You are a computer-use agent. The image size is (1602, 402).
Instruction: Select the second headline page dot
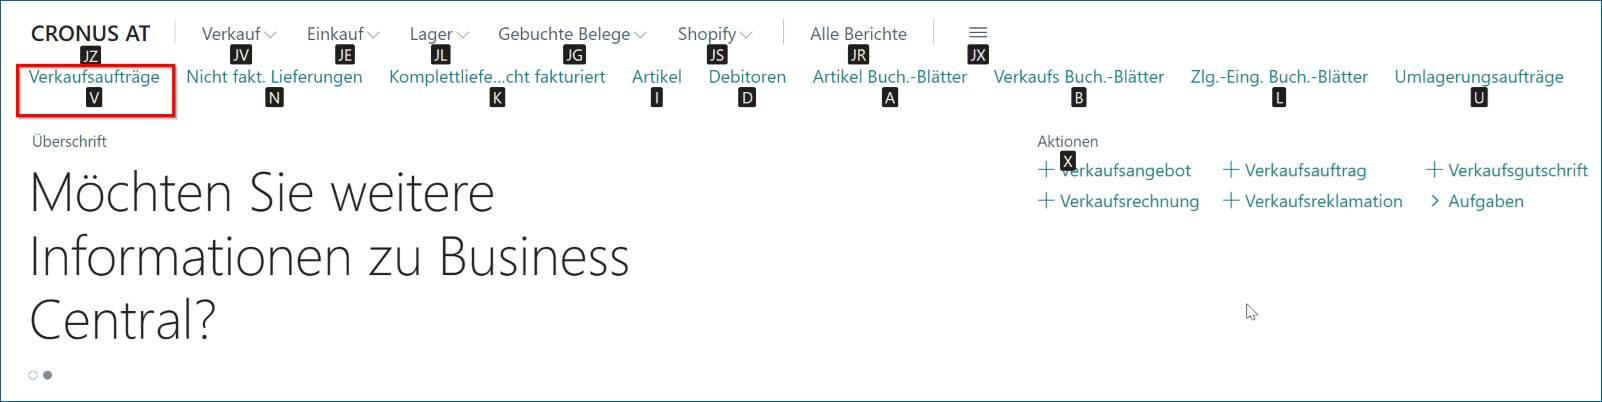pos(47,375)
